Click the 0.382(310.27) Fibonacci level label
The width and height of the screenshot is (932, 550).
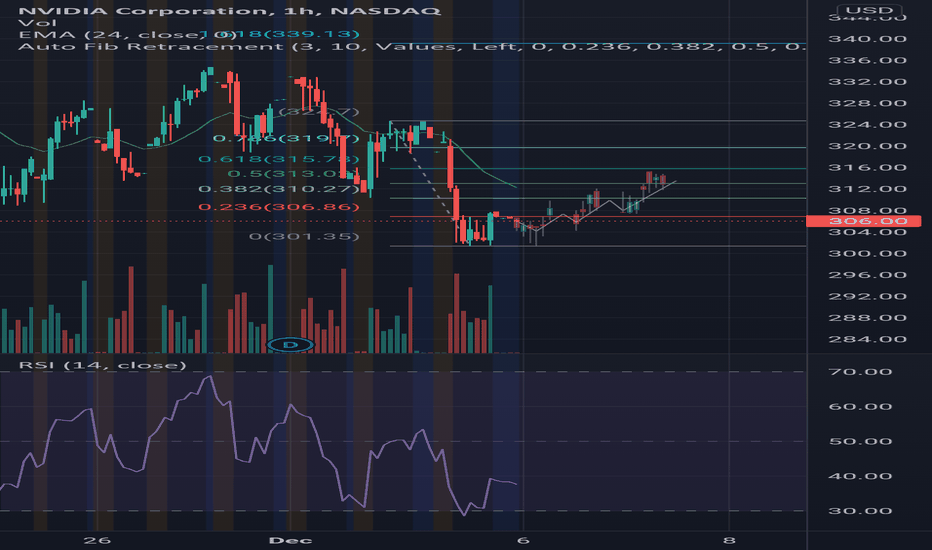tap(279, 188)
